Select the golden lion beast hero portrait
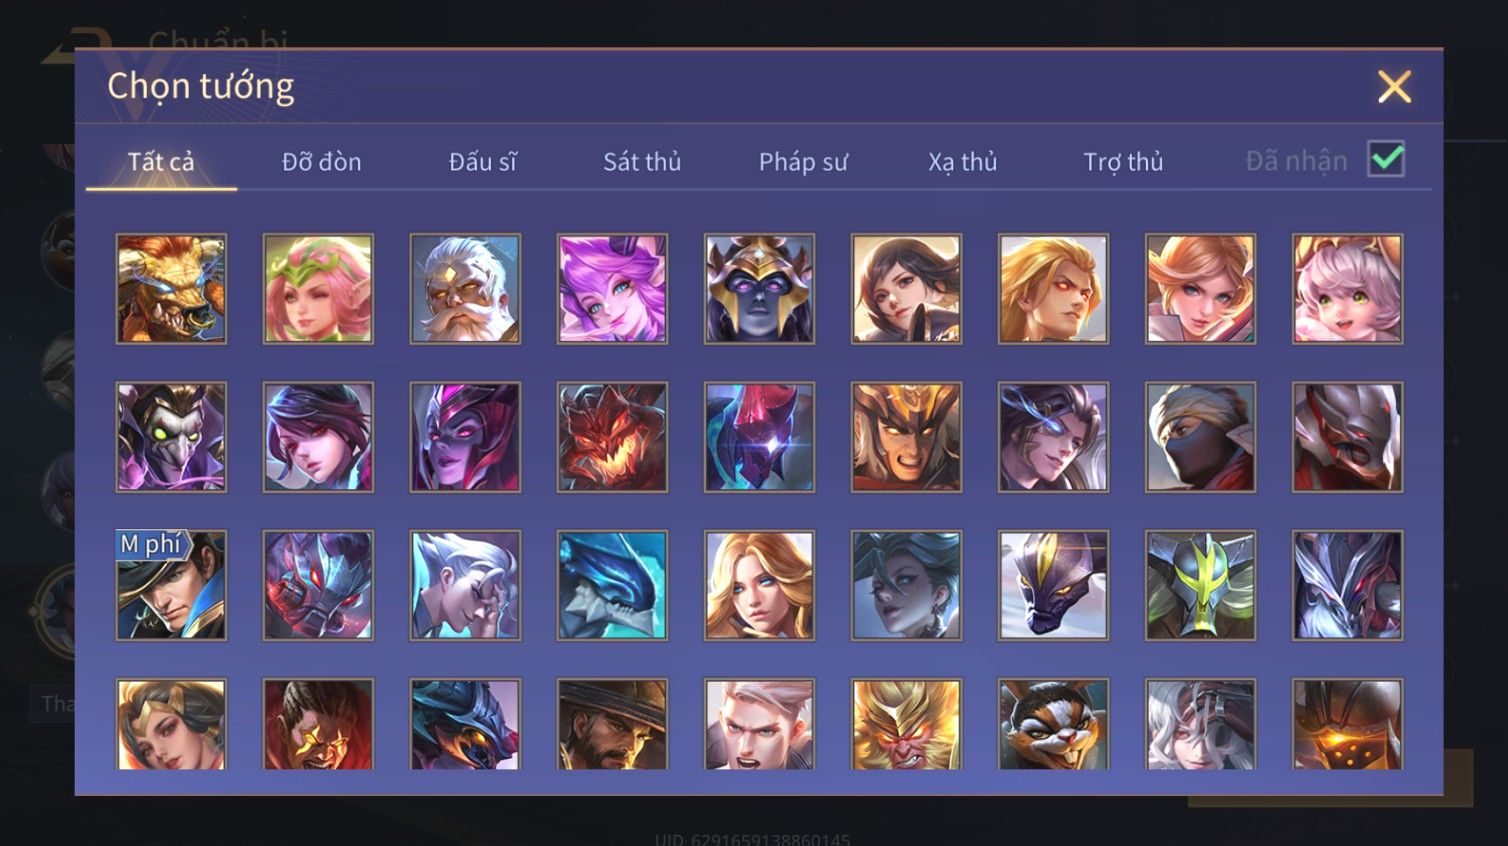Viewport: 1508px width, 846px height. (171, 289)
